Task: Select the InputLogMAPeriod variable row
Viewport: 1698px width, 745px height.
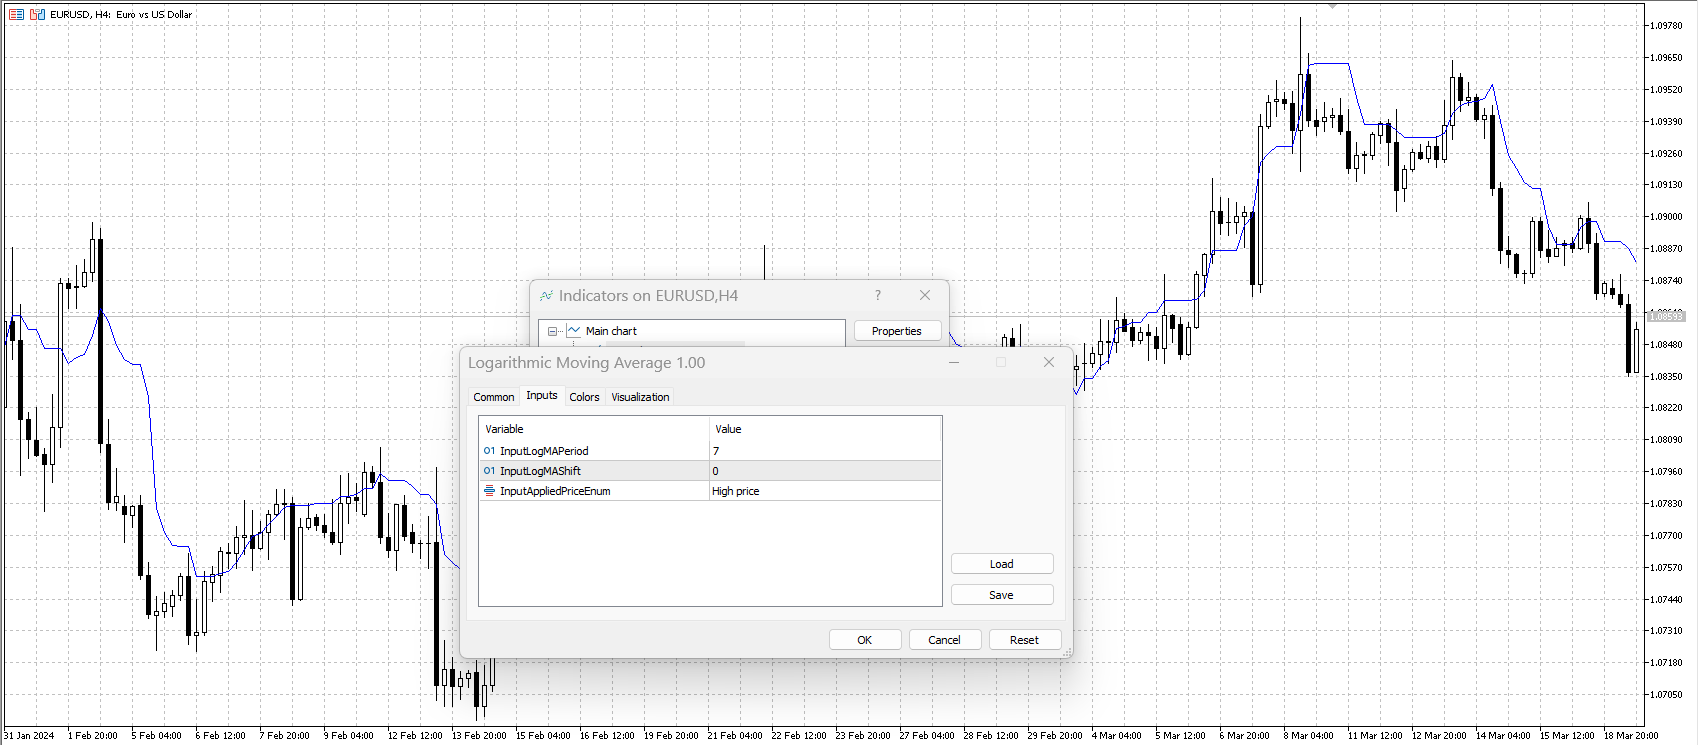Action: click(x=595, y=451)
